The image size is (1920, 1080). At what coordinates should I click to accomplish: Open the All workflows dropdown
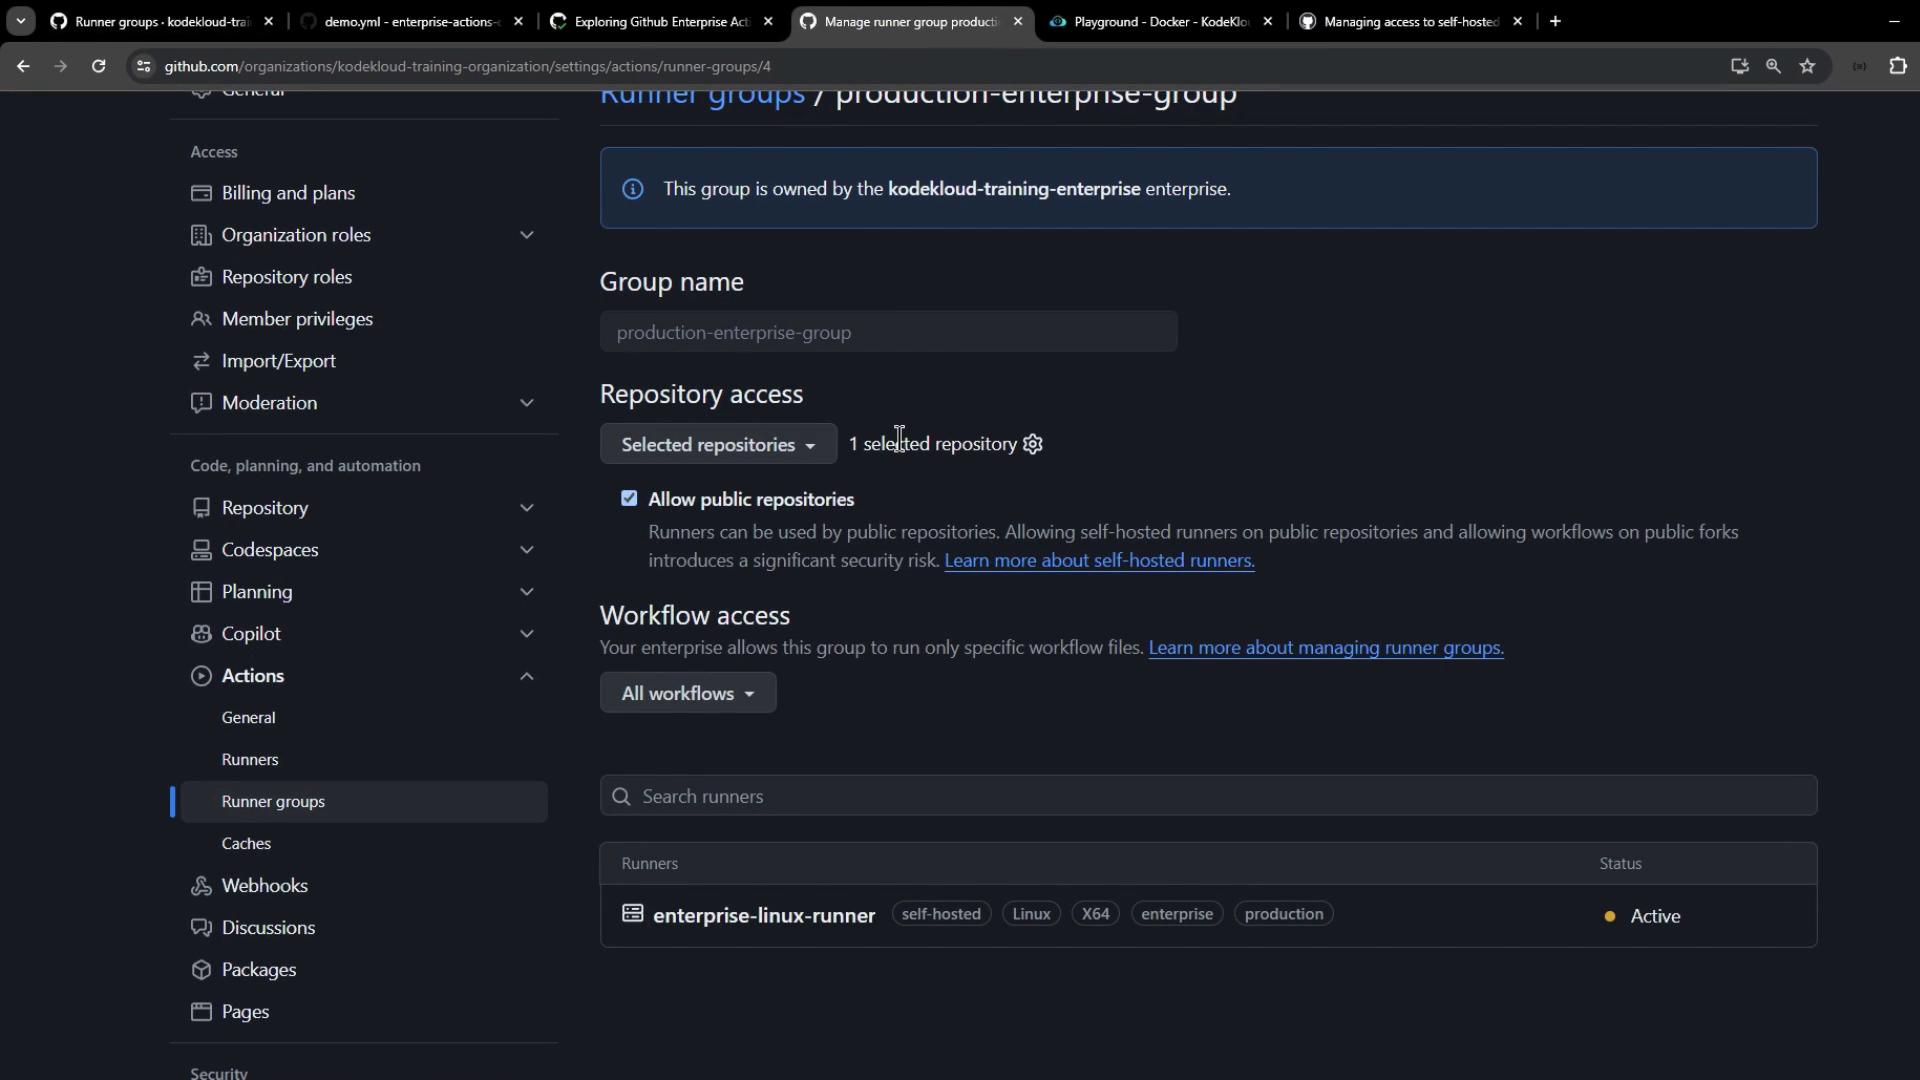[687, 693]
